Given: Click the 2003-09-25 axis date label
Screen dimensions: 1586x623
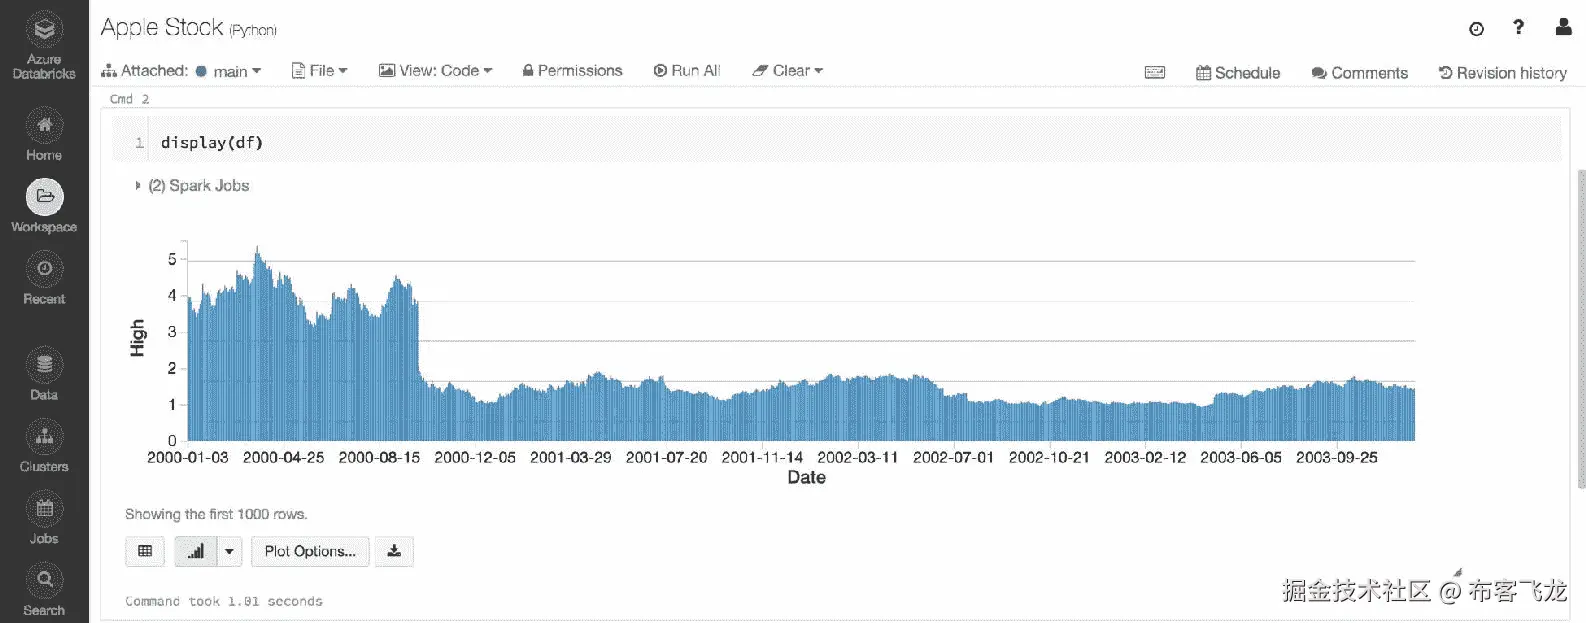Looking at the screenshot, I should [1337, 458].
